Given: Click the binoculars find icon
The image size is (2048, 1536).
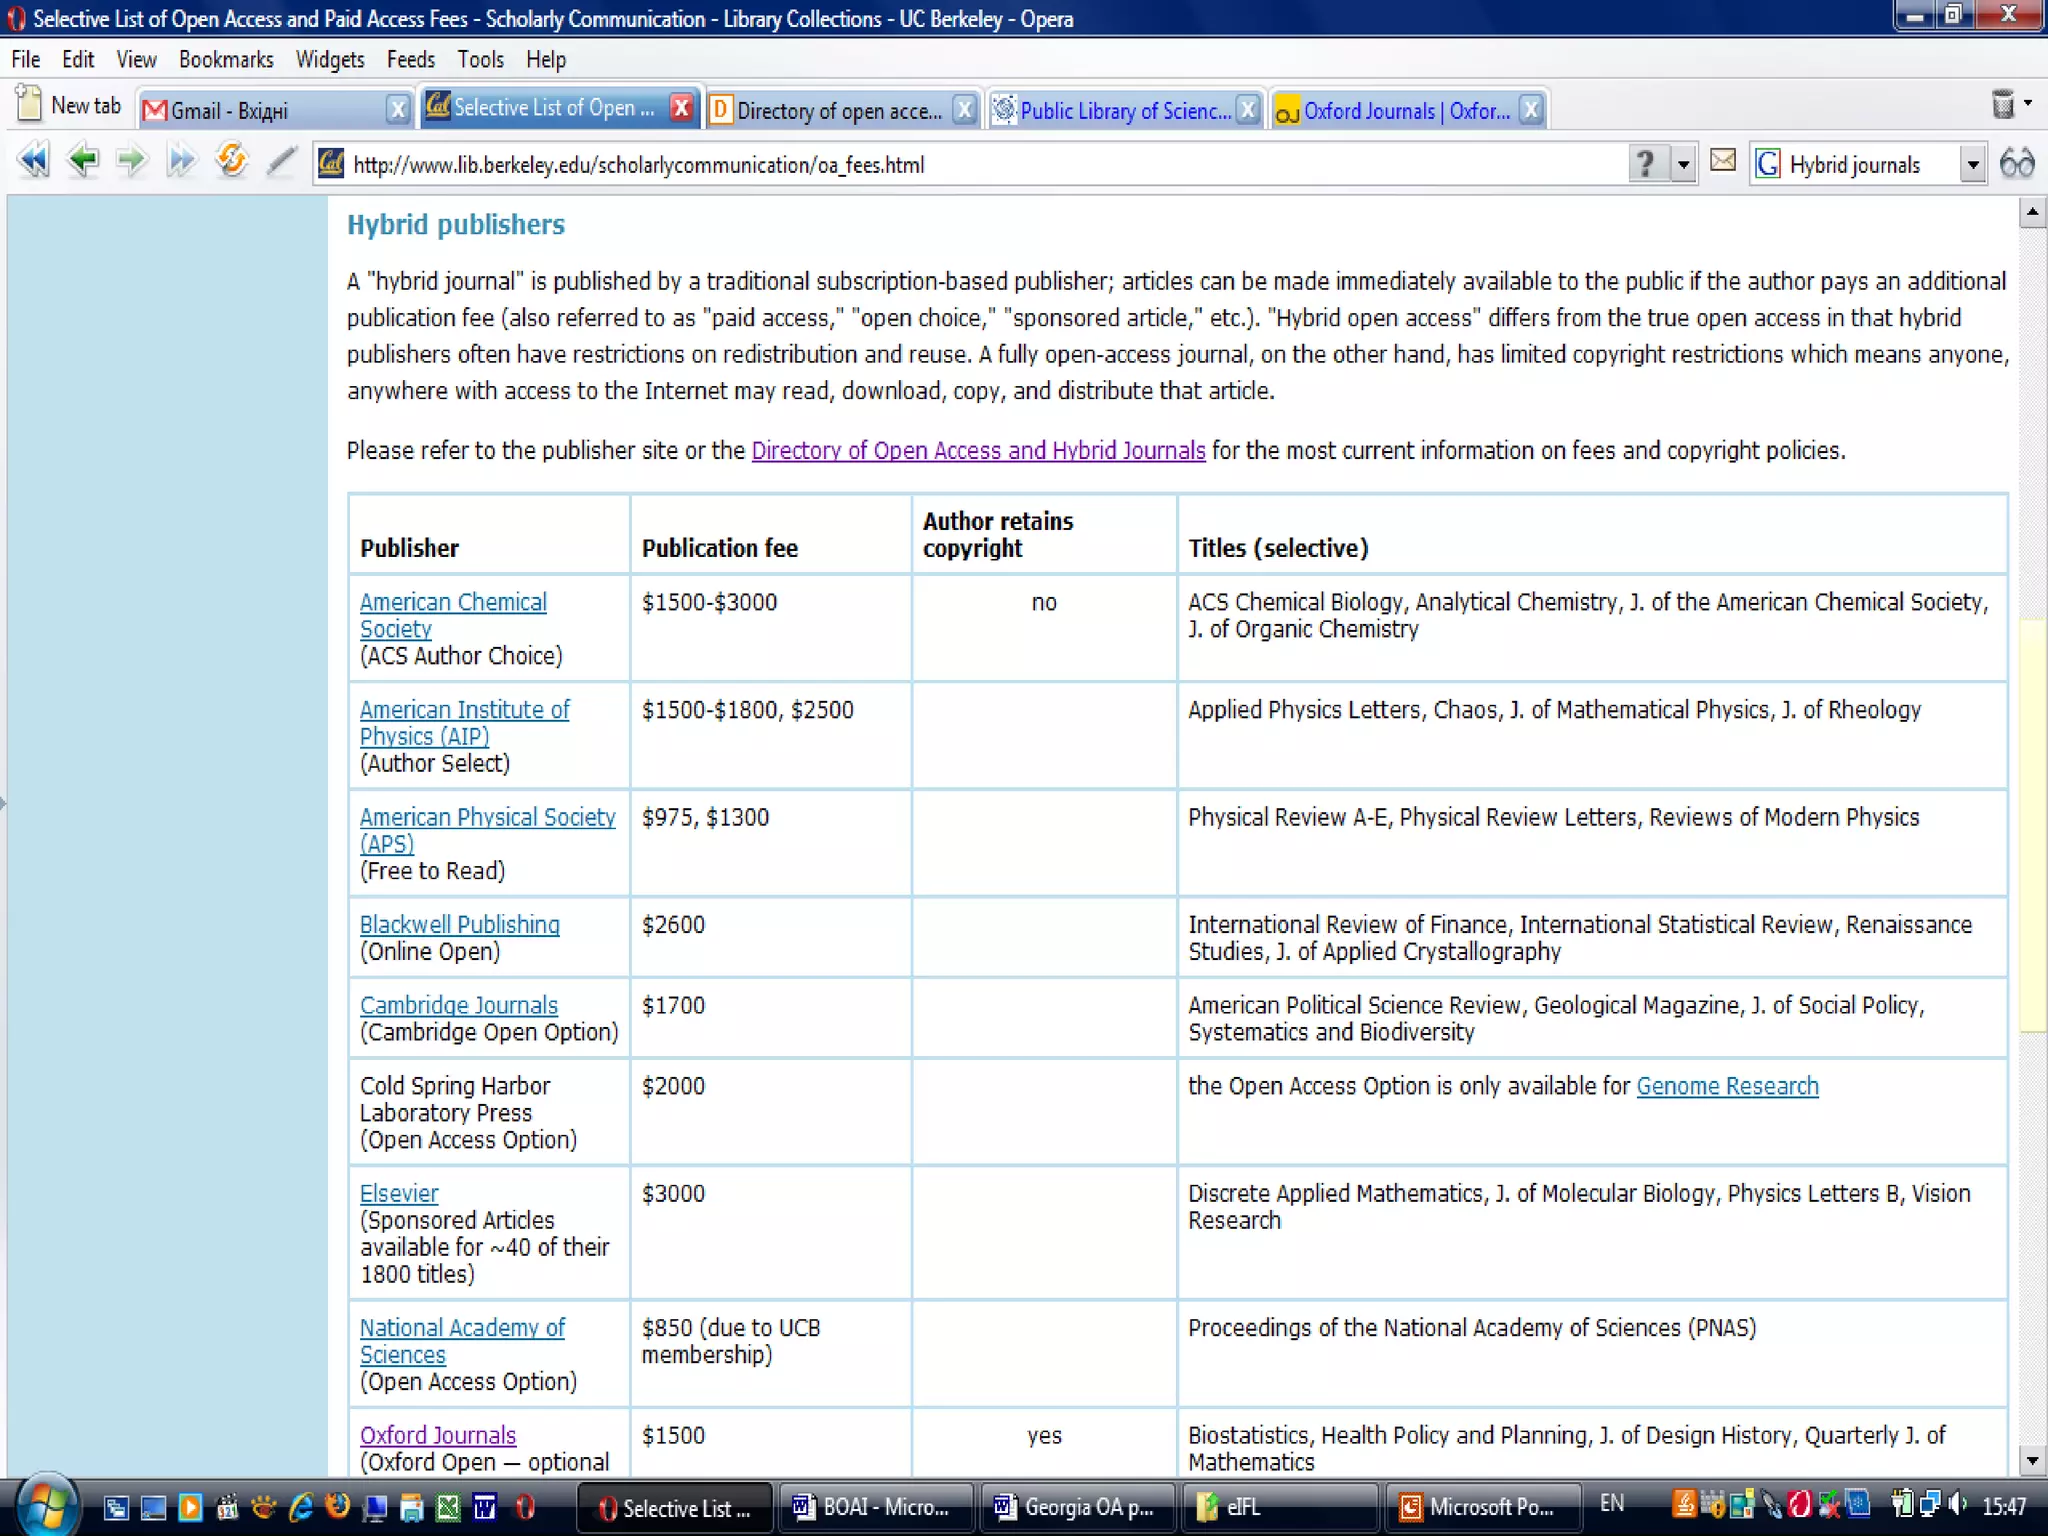Looking at the screenshot, I should (2016, 163).
